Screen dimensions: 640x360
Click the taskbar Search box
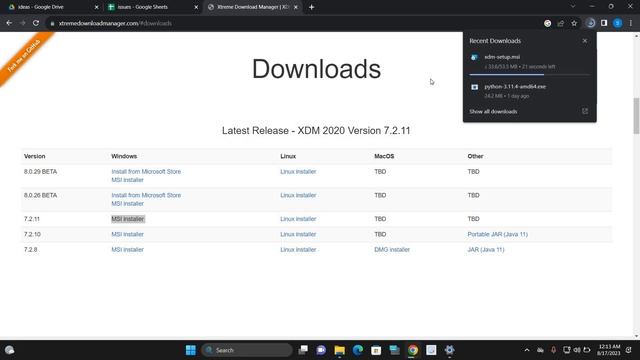[x=247, y=350]
